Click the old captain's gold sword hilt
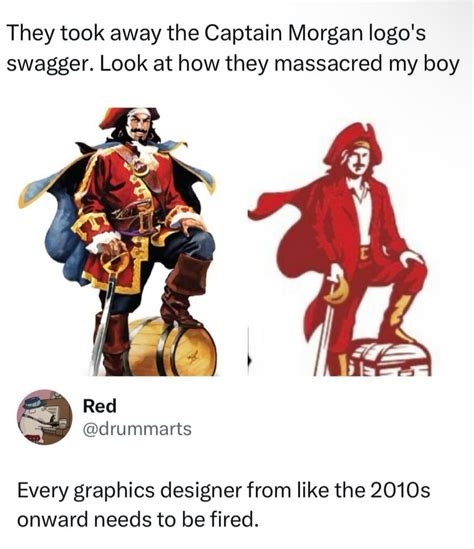The height and width of the screenshot is (549, 474). coord(115,262)
